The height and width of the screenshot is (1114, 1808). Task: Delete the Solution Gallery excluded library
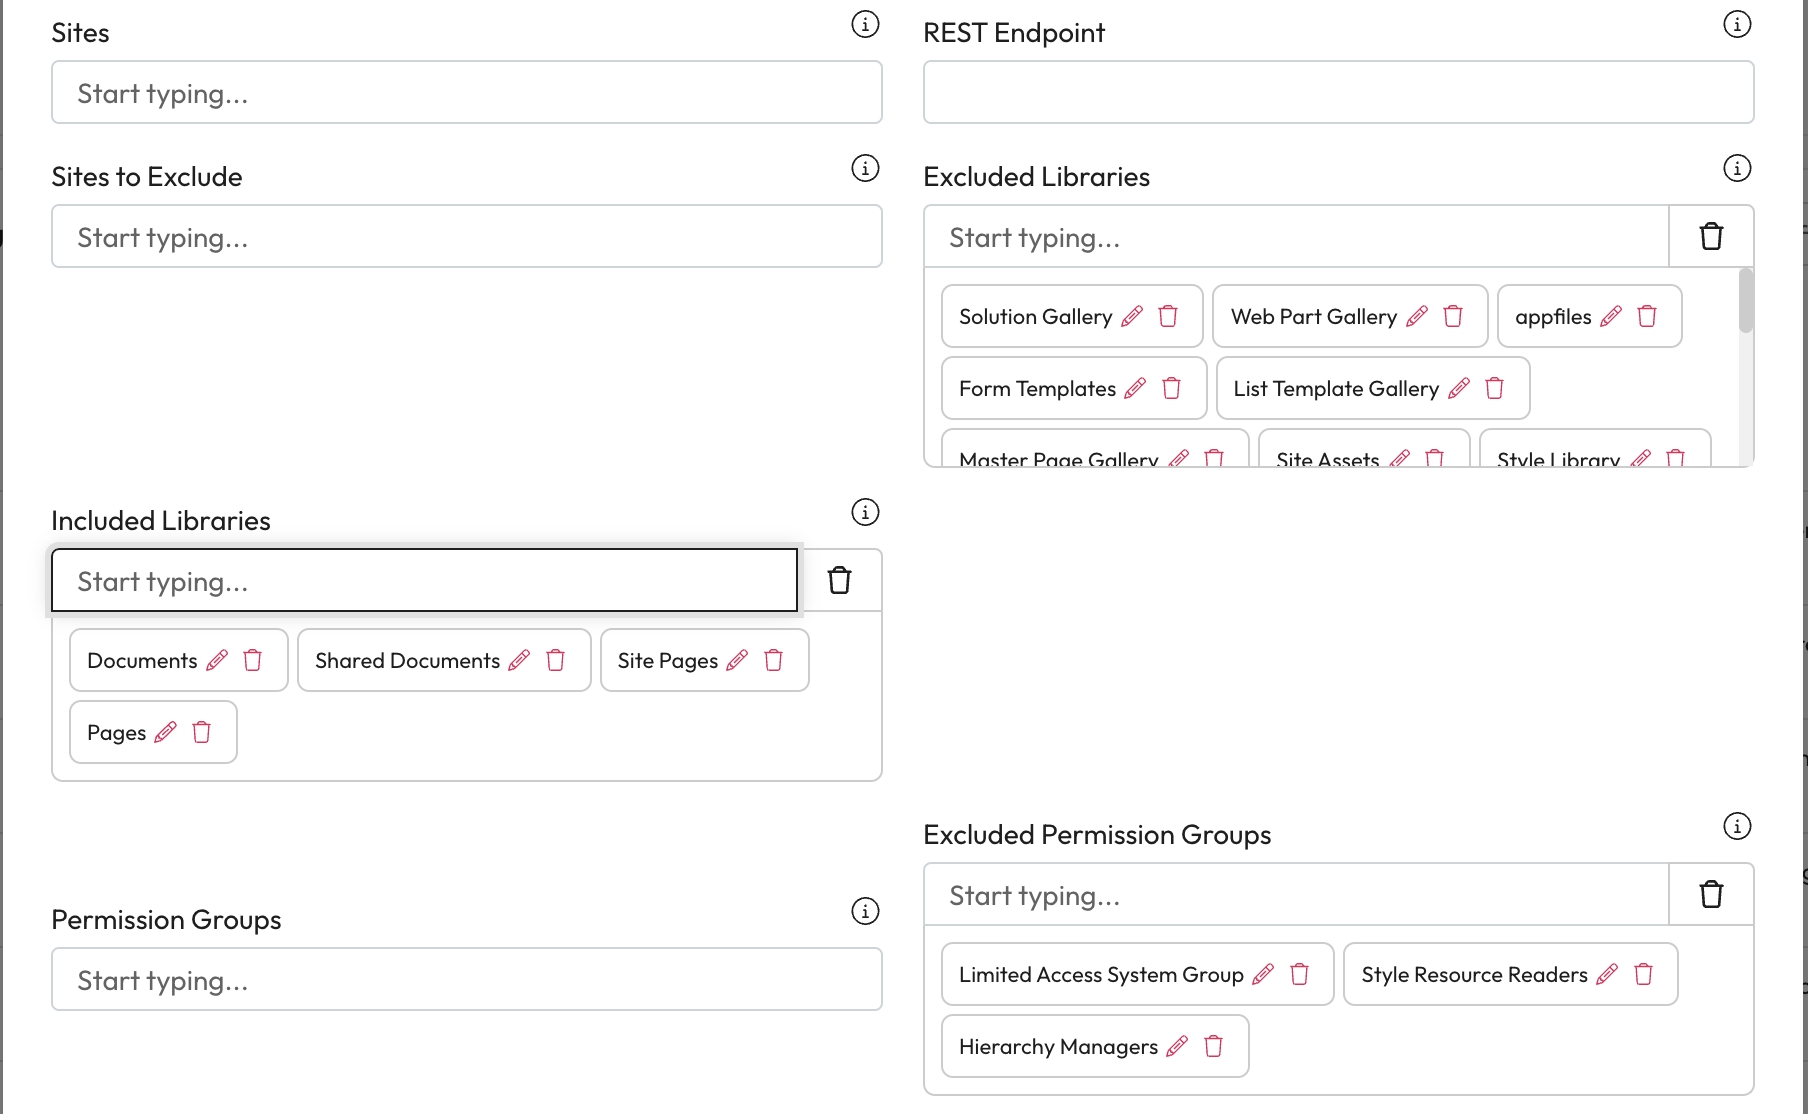(1168, 317)
